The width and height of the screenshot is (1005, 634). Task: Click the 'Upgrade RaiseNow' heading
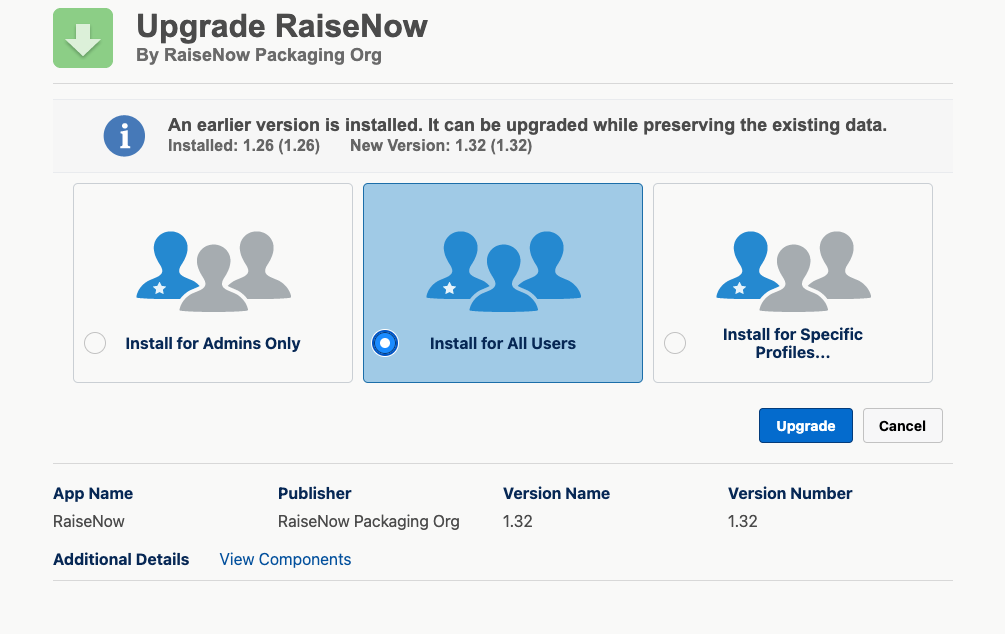click(x=282, y=26)
